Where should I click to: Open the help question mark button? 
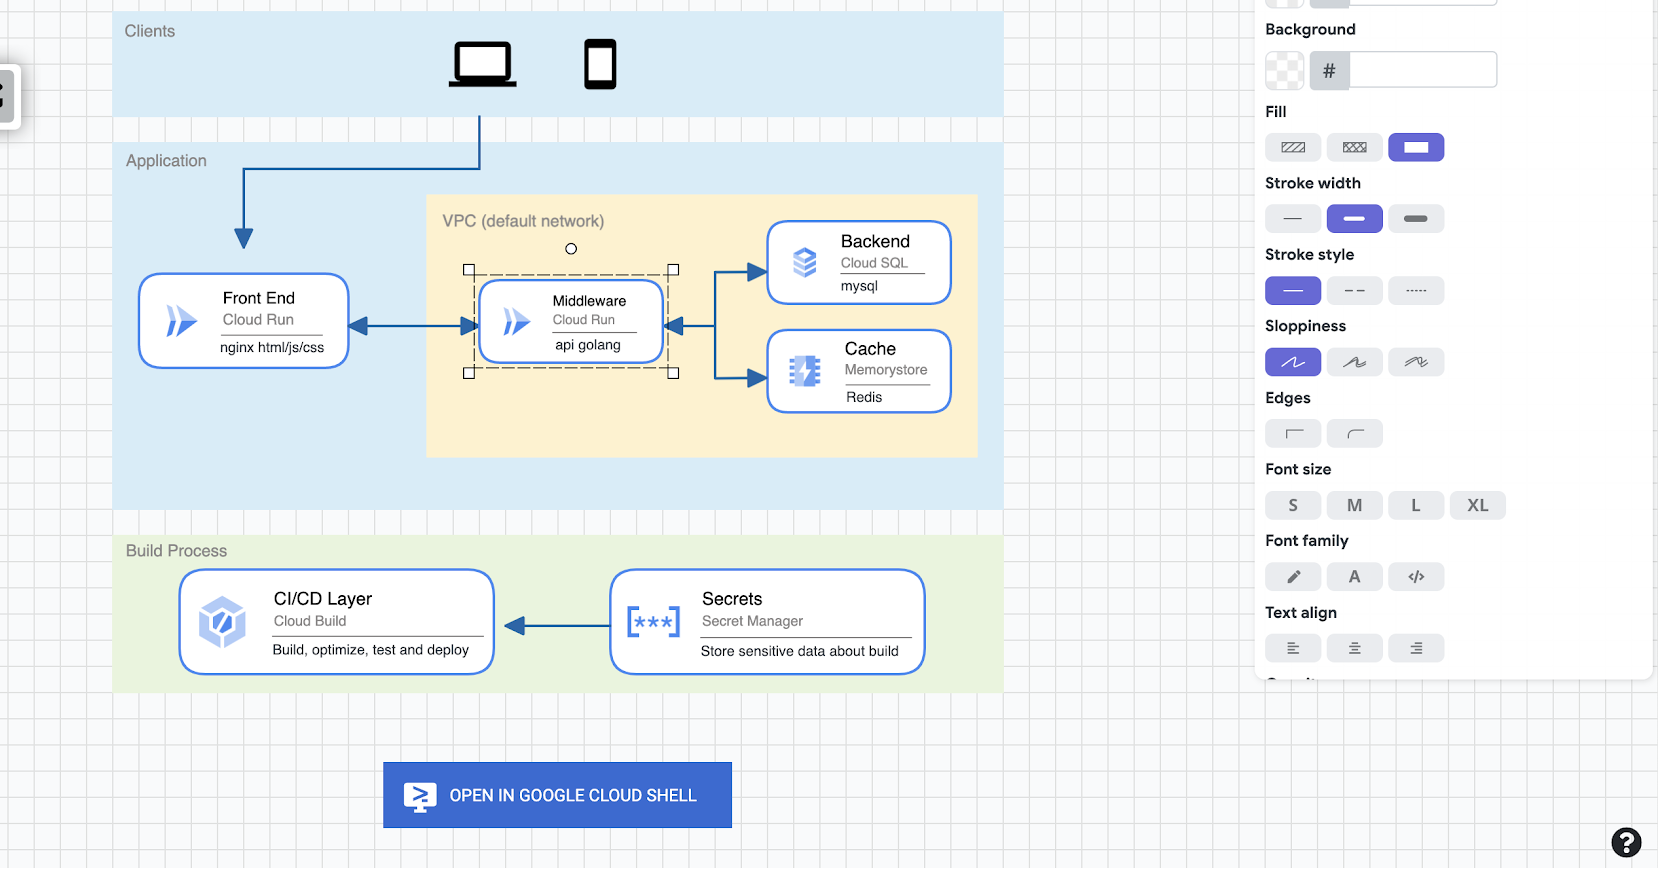pos(1626,842)
